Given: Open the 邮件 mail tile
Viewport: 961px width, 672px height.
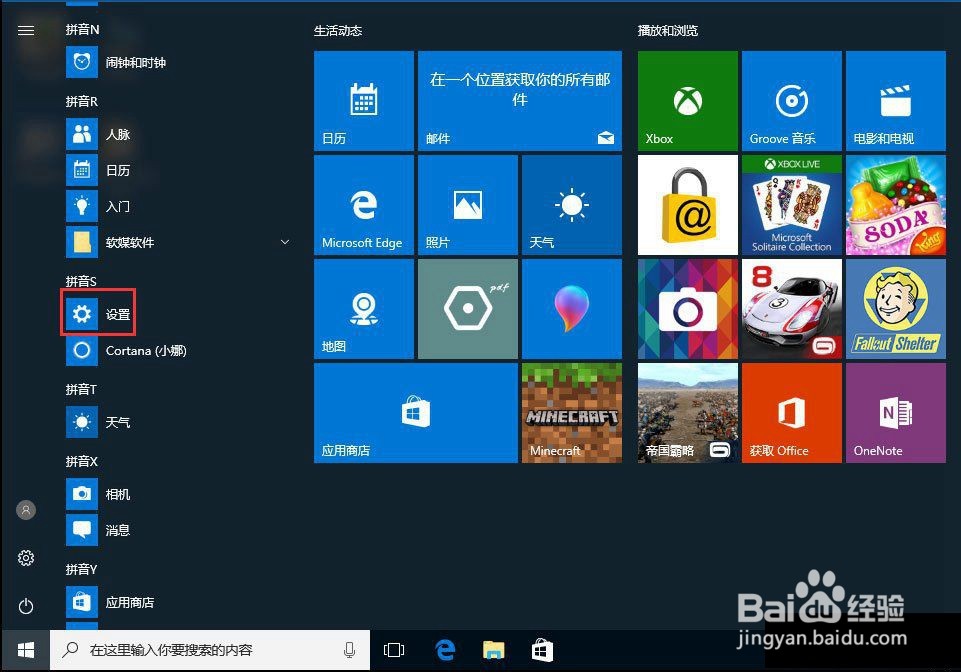Looking at the screenshot, I should [520, 101].
